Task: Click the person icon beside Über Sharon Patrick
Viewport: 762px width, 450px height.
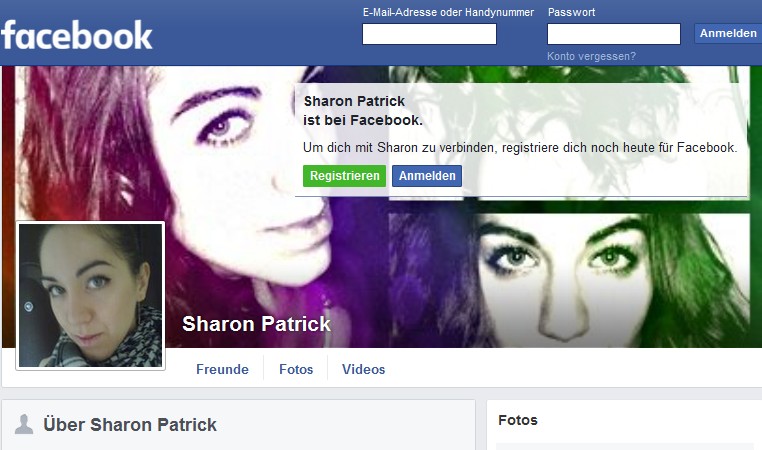Action: pos(24,424)
